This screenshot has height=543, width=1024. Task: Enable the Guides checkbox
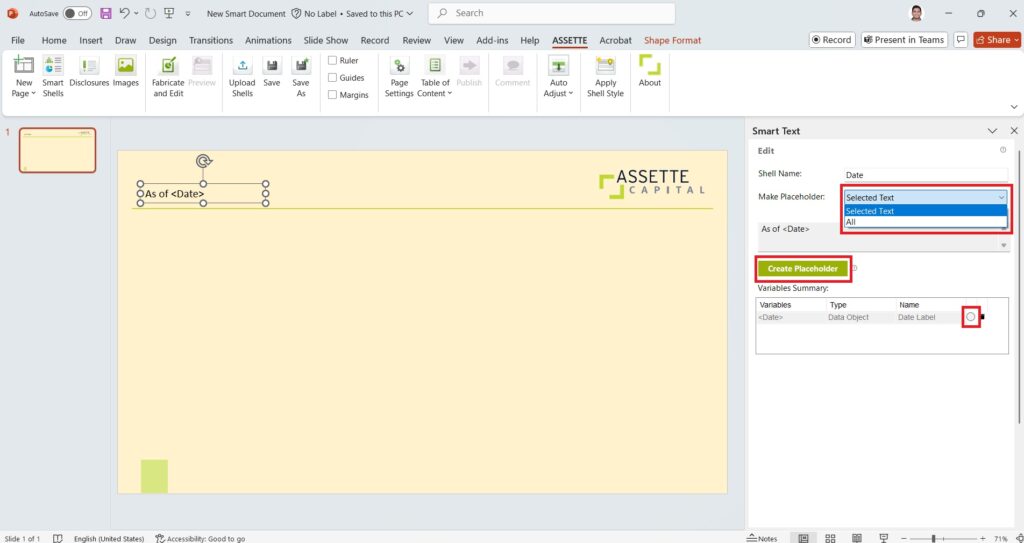tap(332, 77)
